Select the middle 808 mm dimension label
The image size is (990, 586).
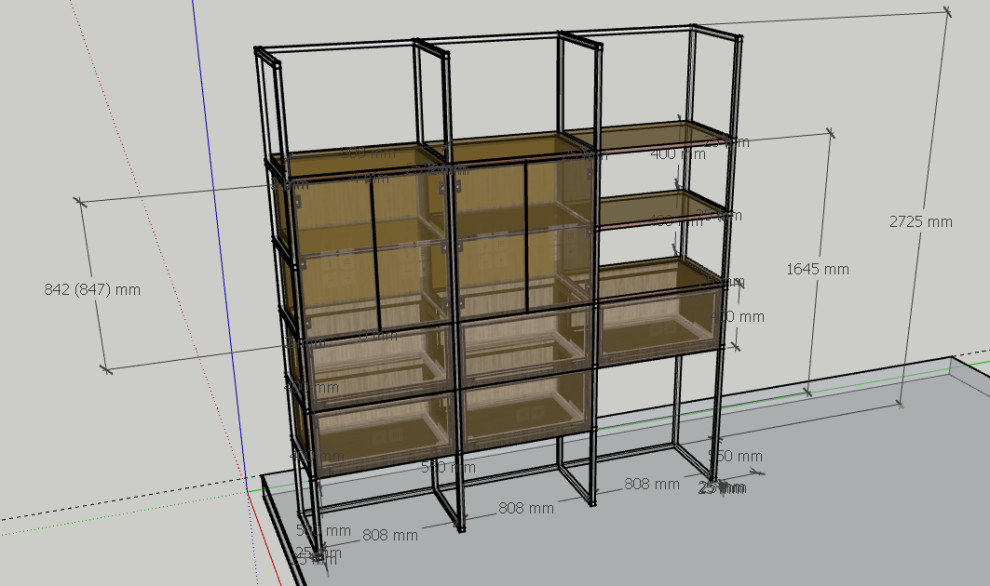coord(525,508)
